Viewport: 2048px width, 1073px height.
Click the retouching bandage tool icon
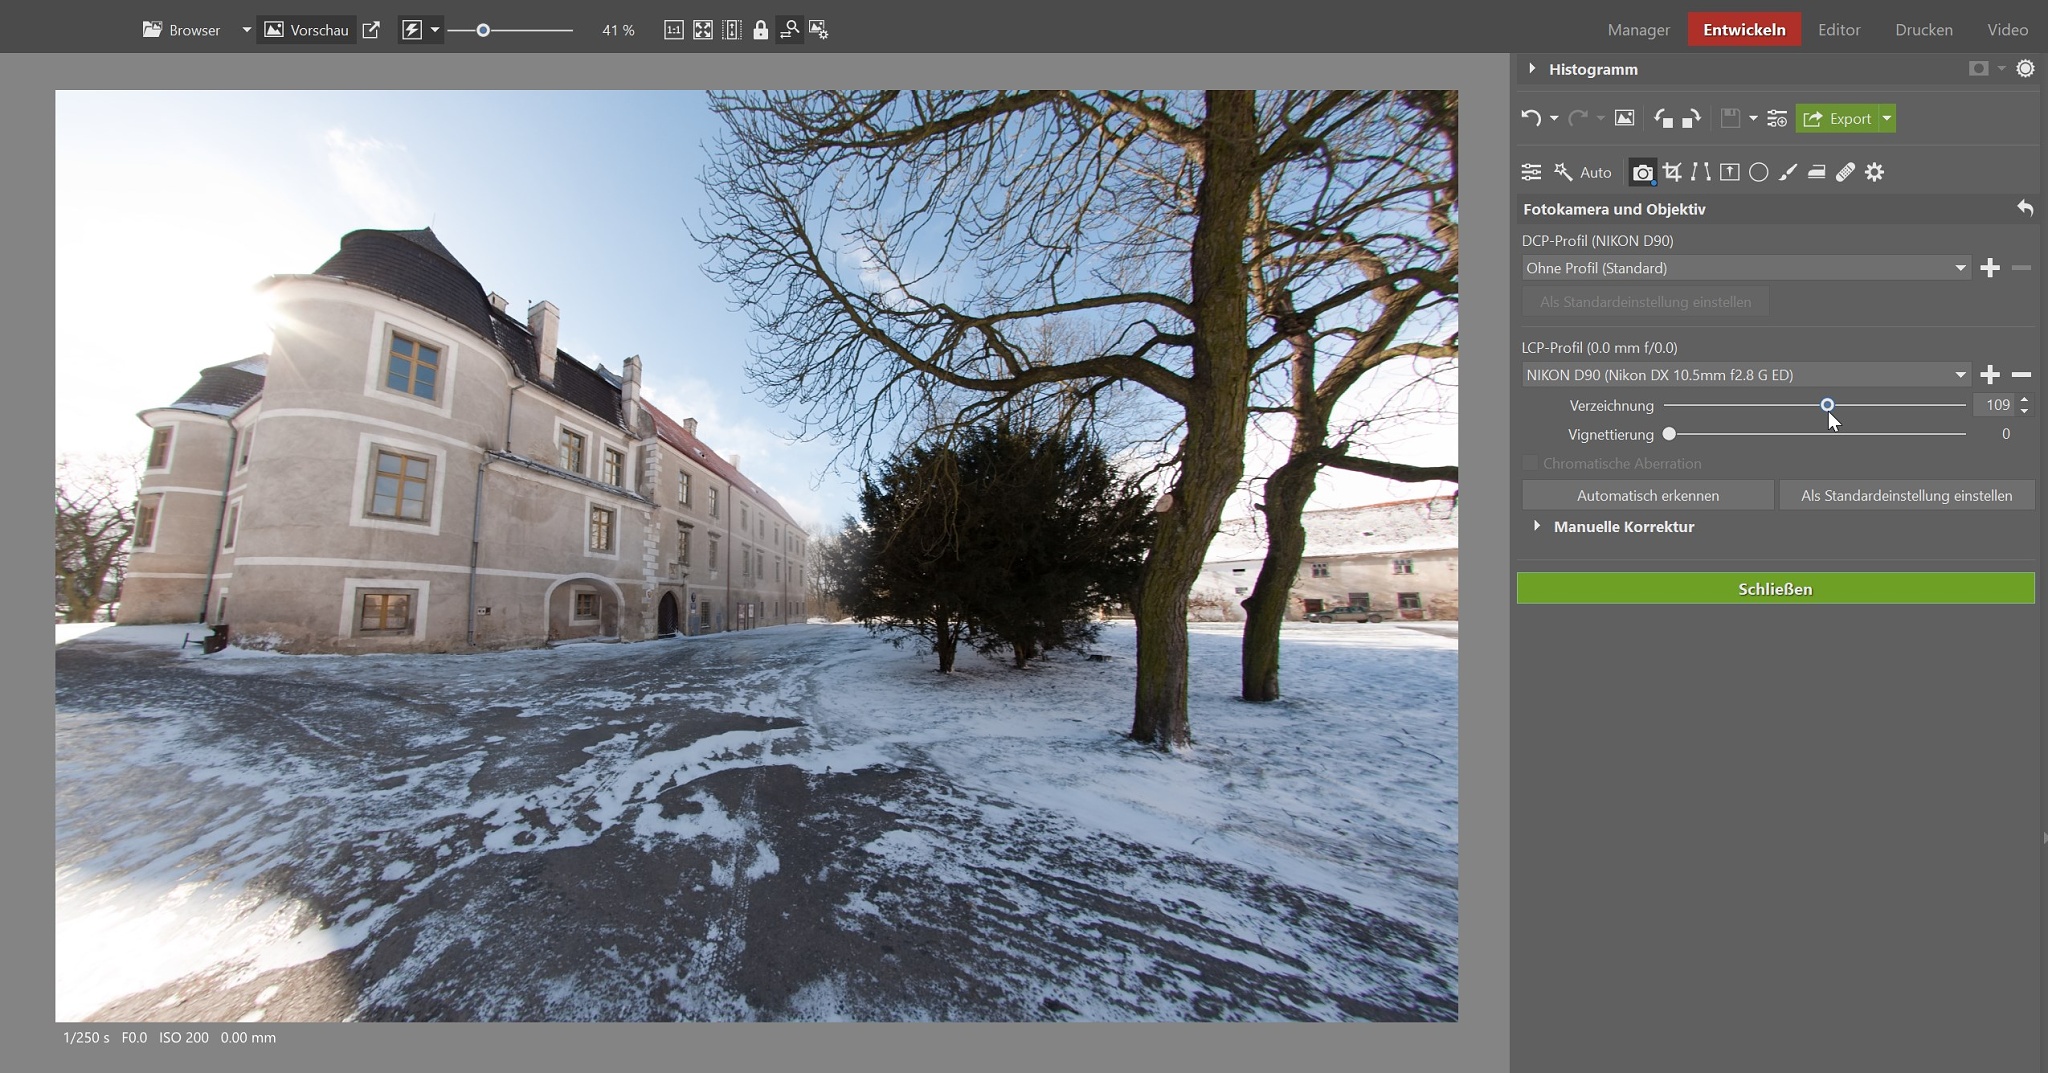coord(1845,172)
